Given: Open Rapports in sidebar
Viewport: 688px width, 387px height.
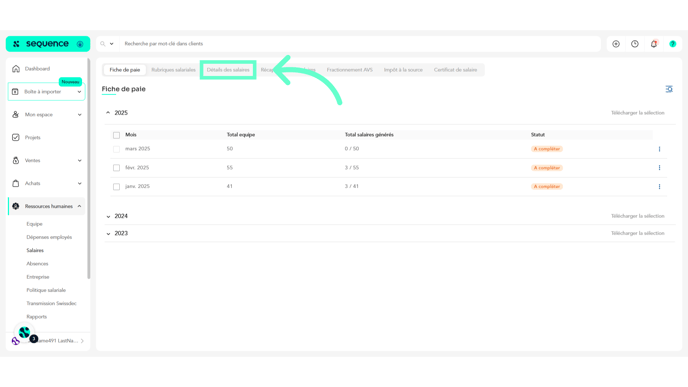Looking at the screenshot, I should 36,317.
